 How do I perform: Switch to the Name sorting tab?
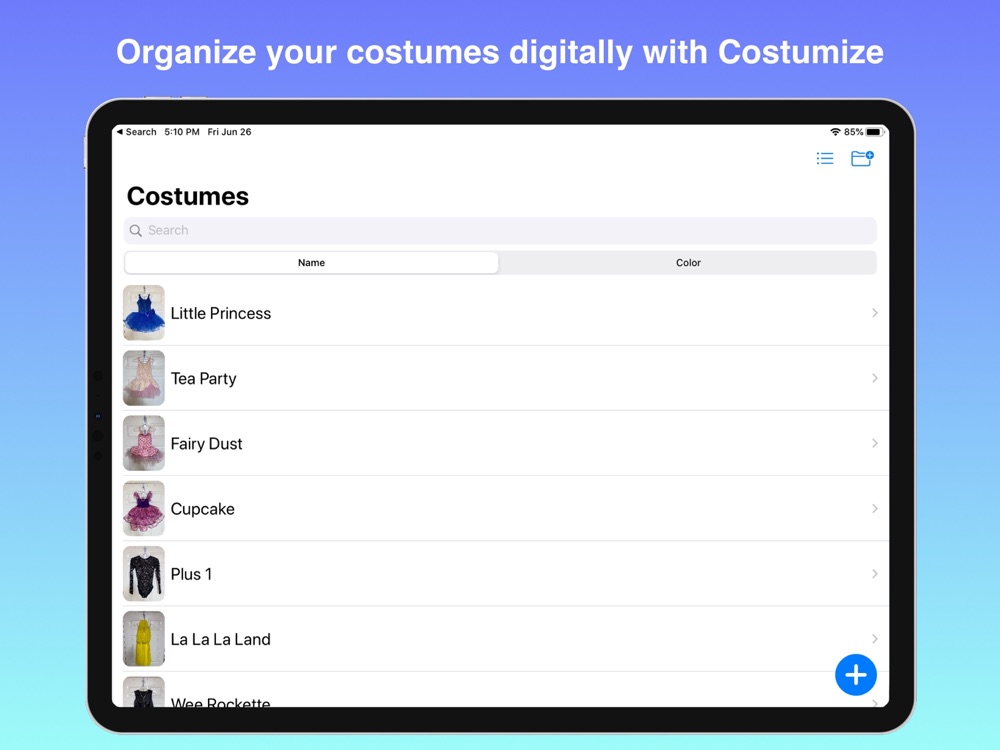pyautogui.click(x=311, y=263)
